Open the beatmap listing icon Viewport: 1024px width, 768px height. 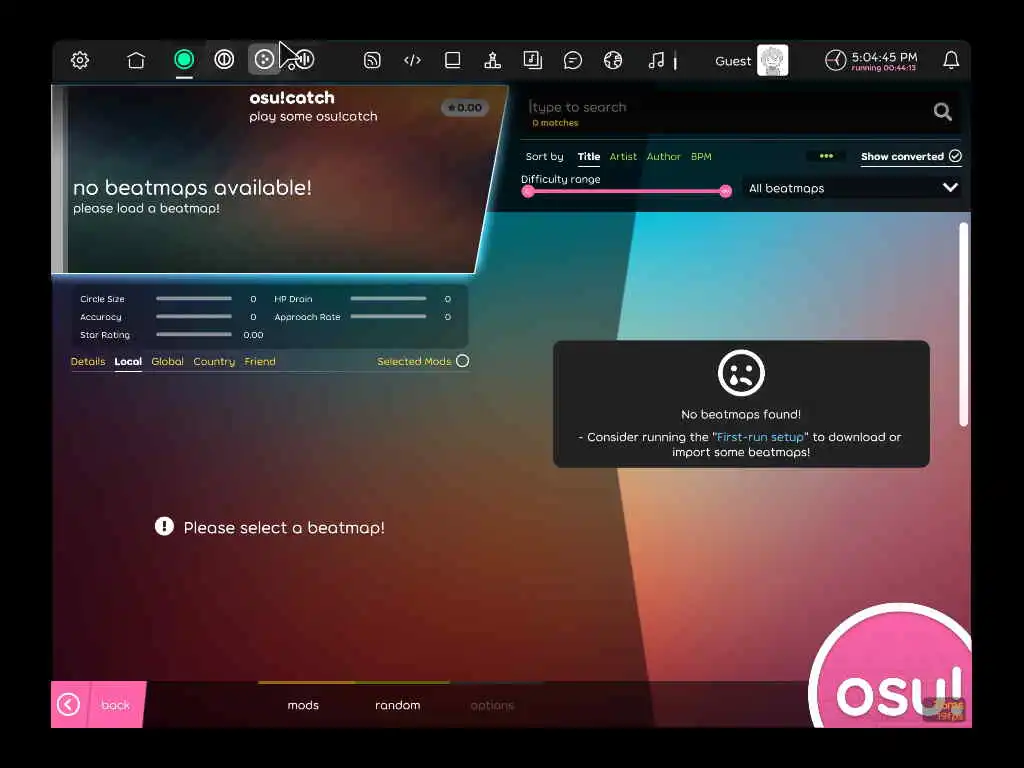533,61
